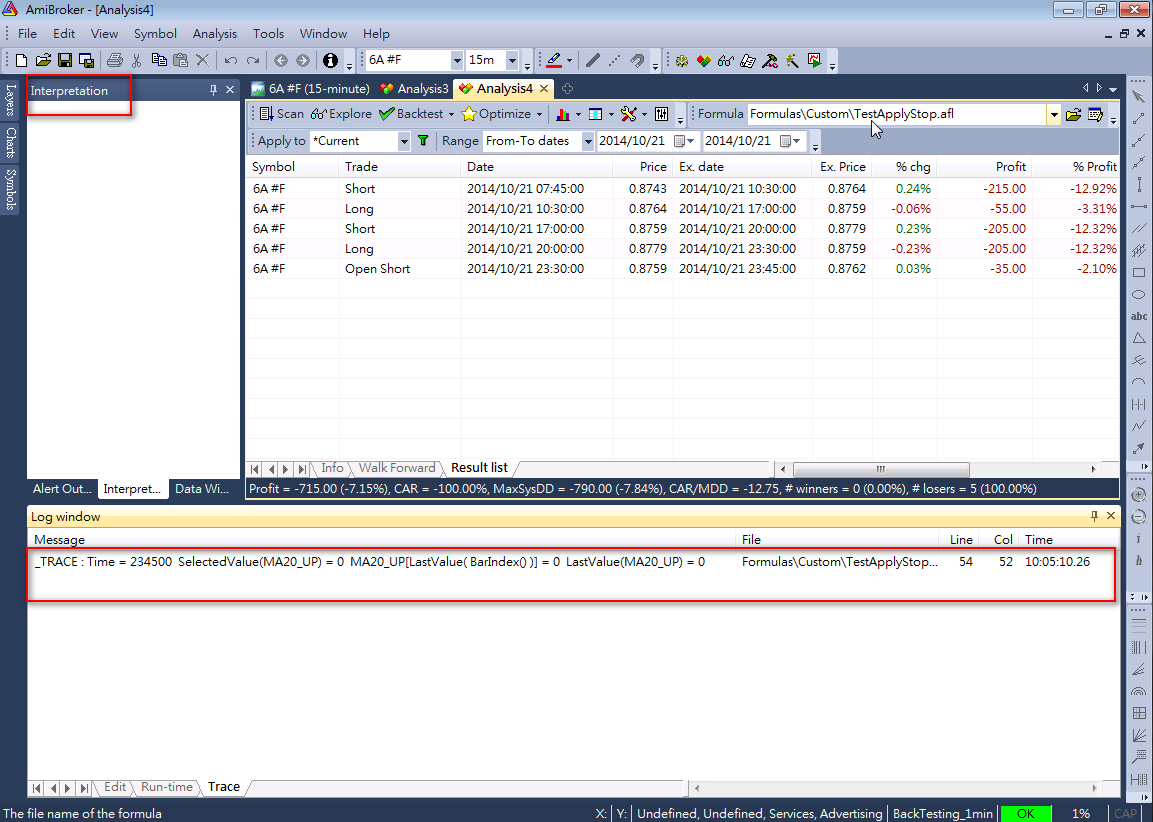The width and height of the screenshot is (1153, 822).
Task: Click the Scan button
Action: (282, 114)
